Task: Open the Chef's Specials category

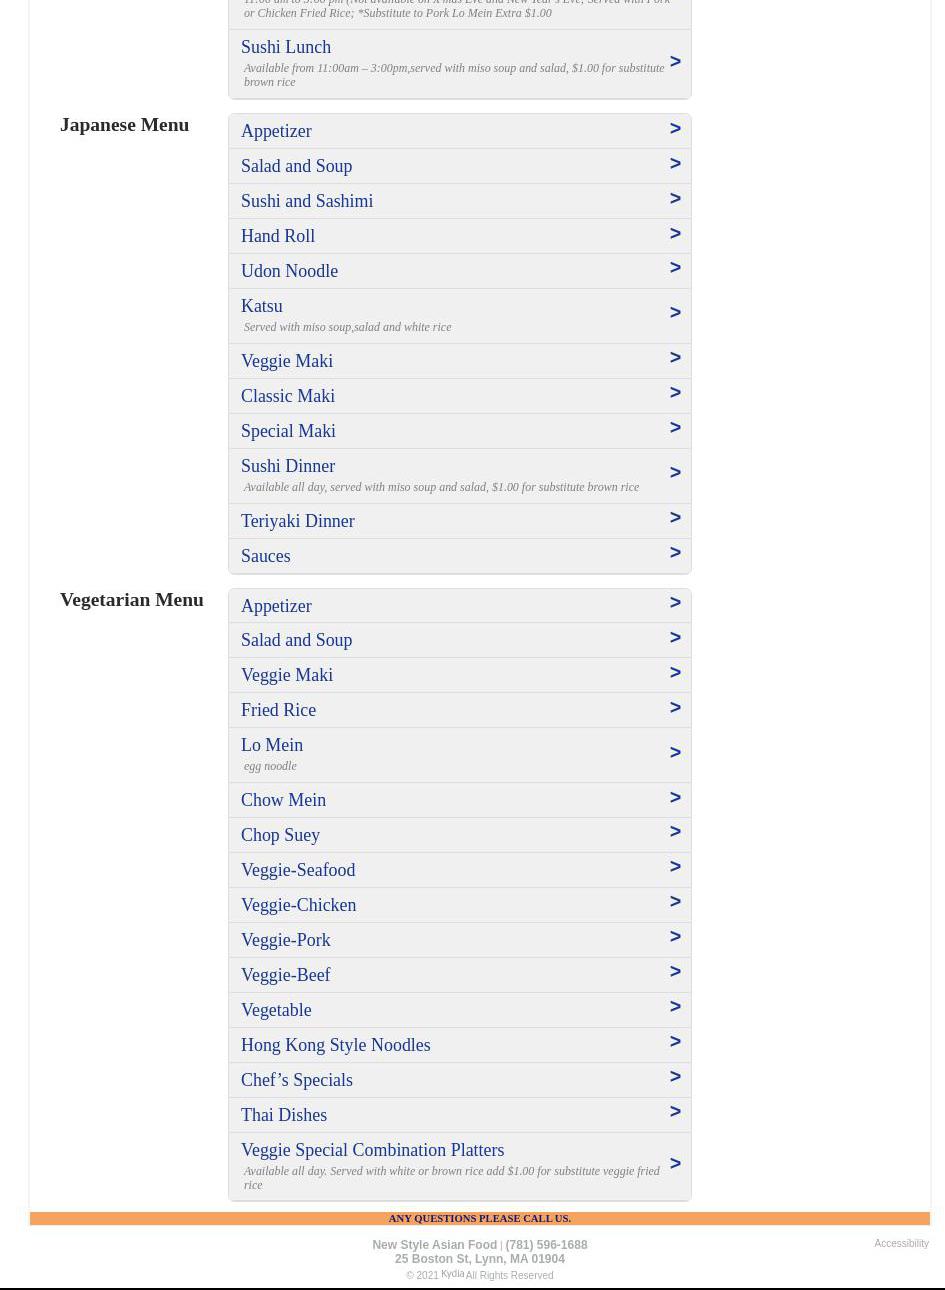Action: point(297,1080)
